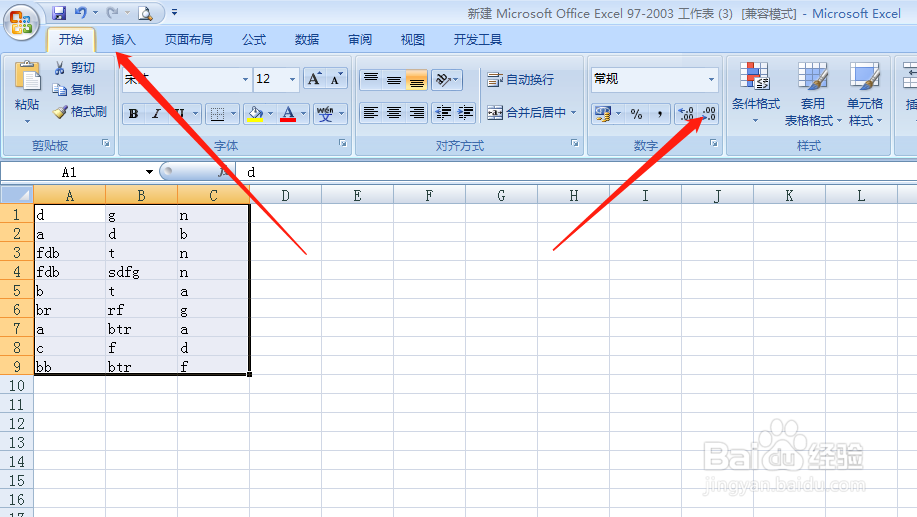The image size is (917, 517).
Task: Cut selection with 剪切
Action: point(74,68)
